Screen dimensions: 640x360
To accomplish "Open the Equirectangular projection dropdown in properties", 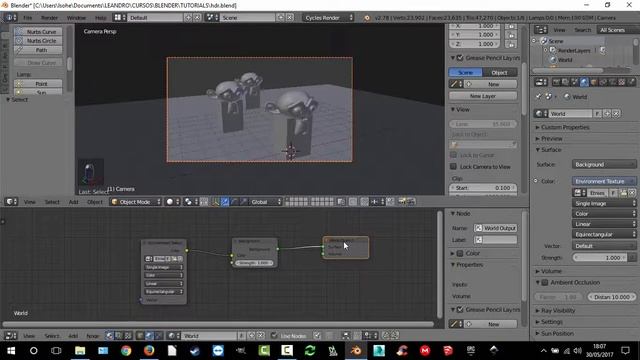I will tap(604, 234).
